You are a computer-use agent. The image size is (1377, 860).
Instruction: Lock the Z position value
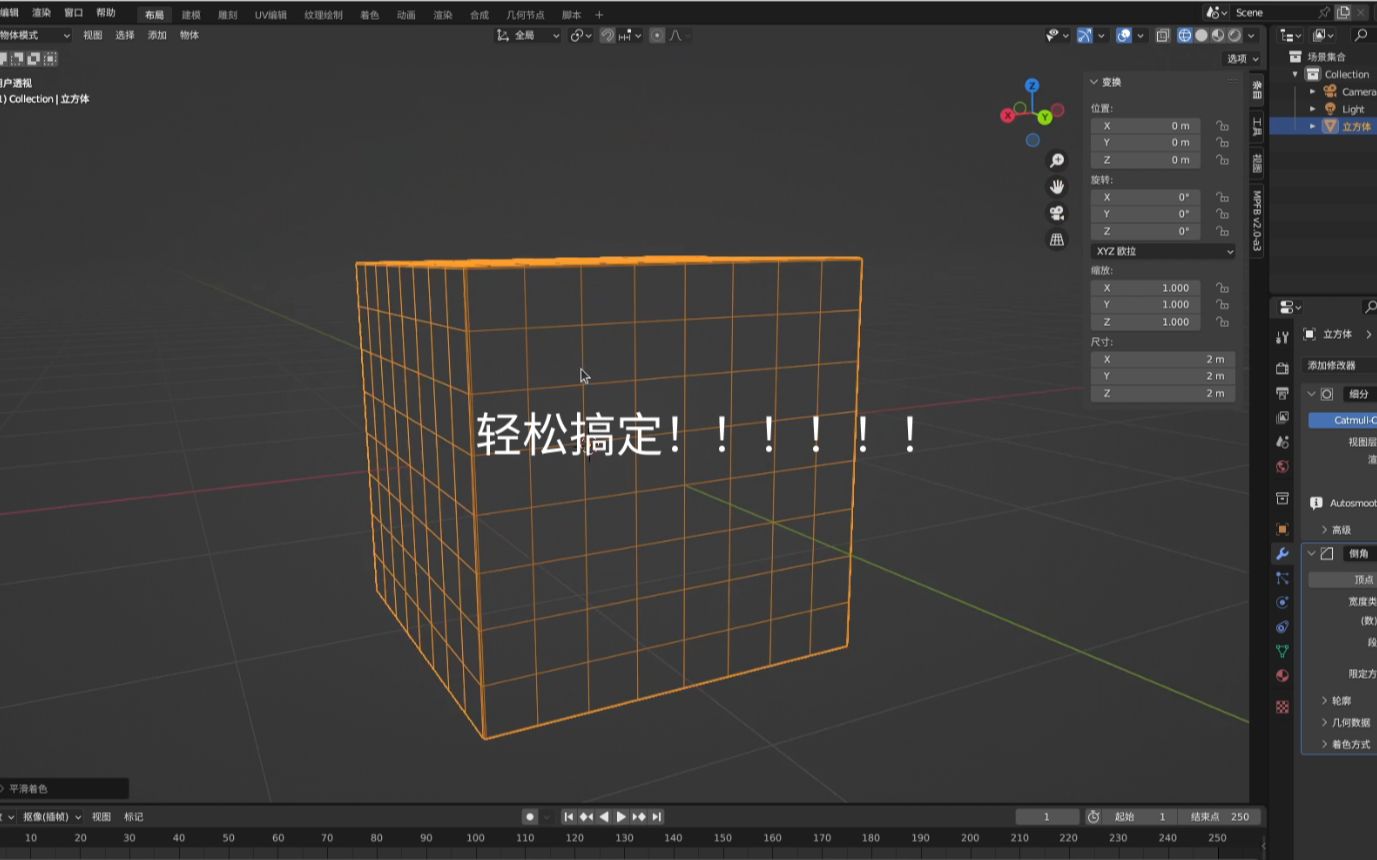coord(1222,158)
